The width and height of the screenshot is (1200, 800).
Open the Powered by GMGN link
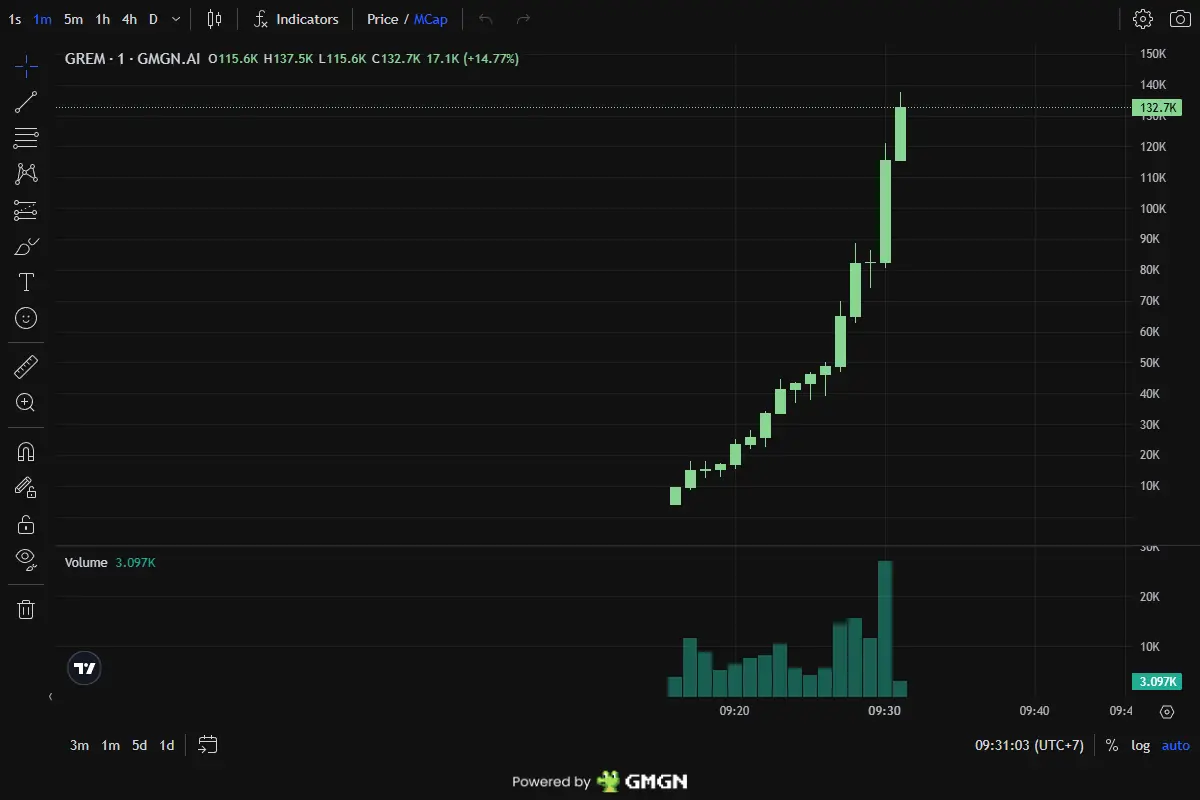click(x=599, y=782)
